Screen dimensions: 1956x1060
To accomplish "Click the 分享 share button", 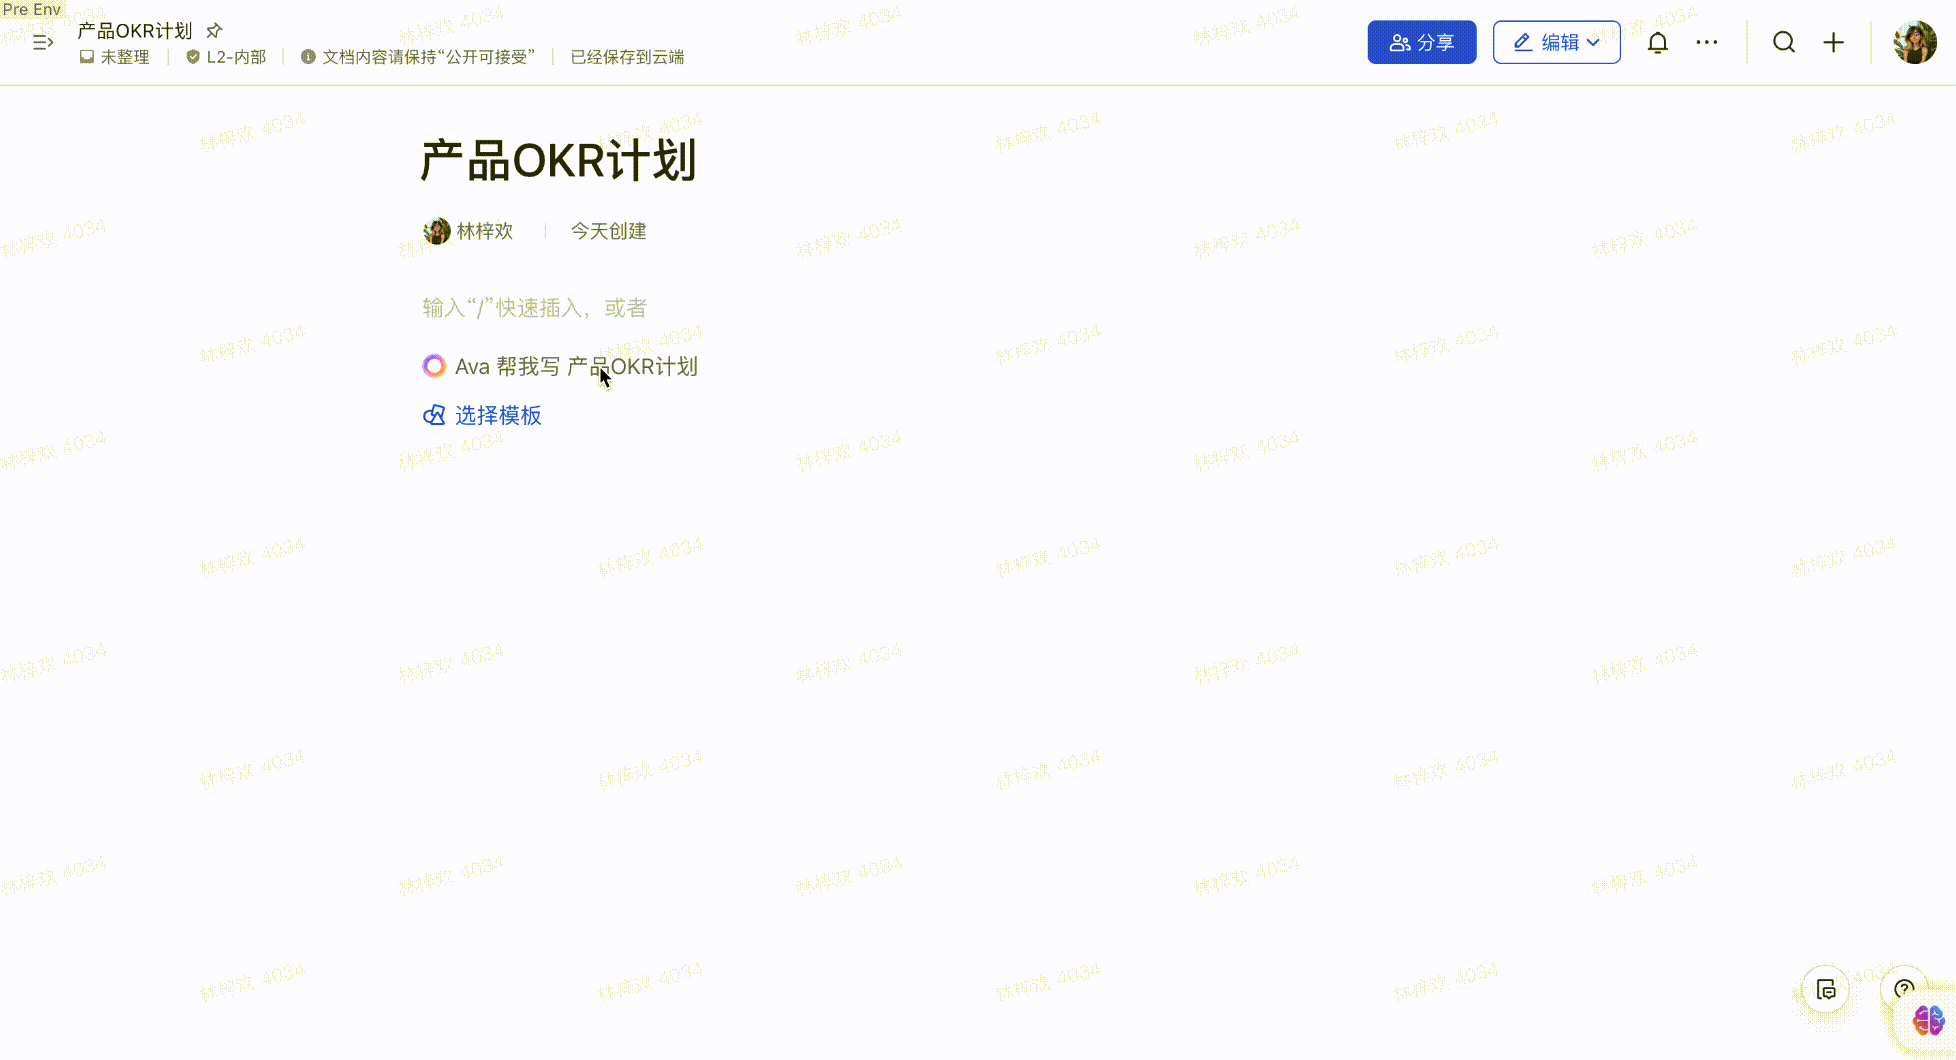I will pos(1421,43).
